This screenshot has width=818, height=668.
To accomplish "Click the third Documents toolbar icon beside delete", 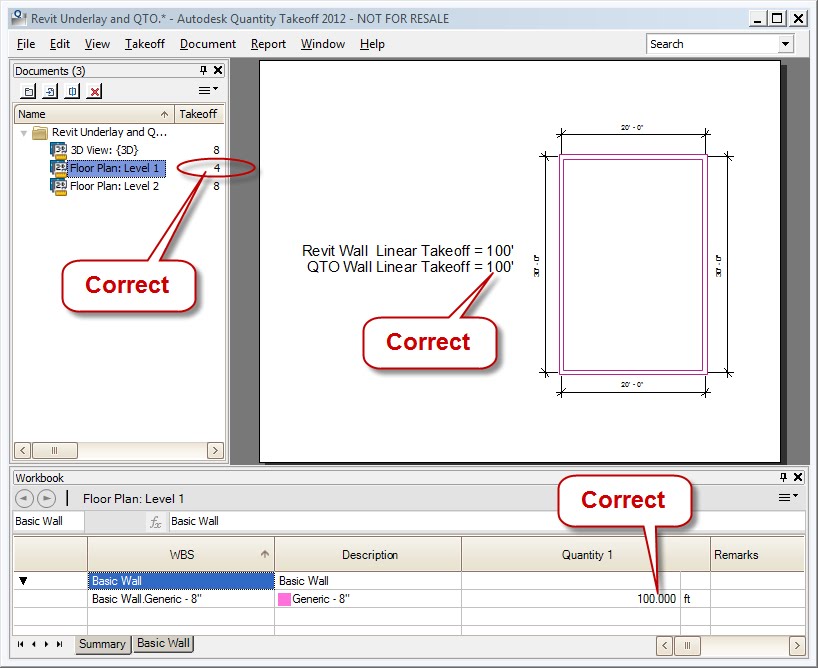I will pos(72,91).
